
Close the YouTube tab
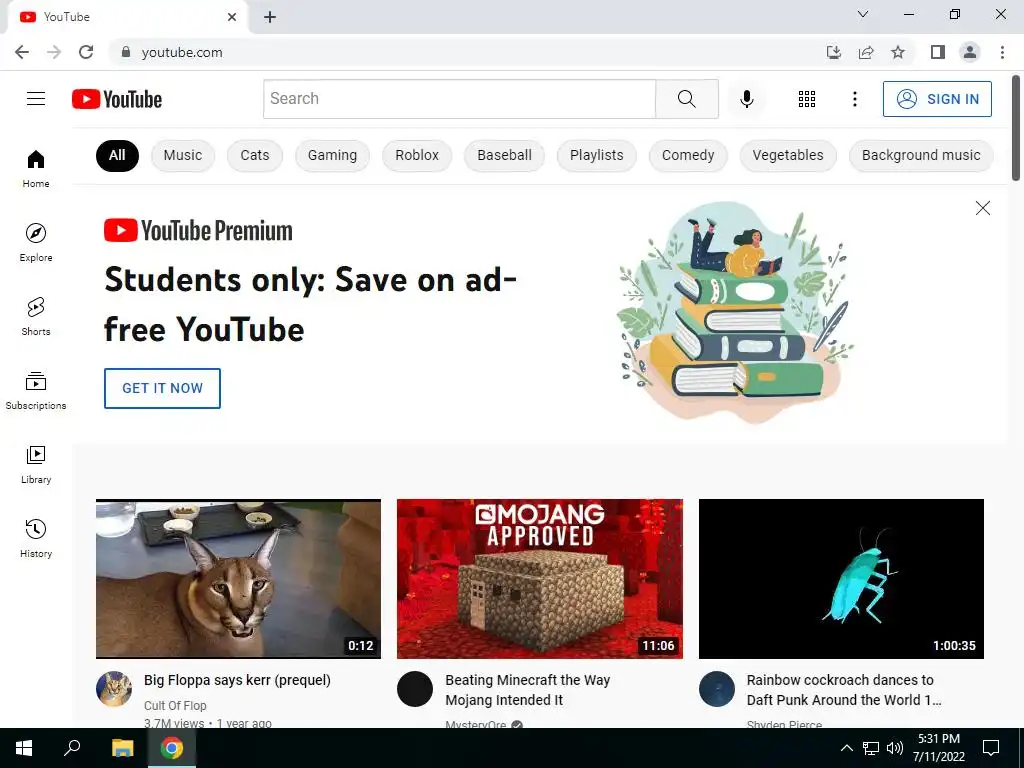click(232, 17)
